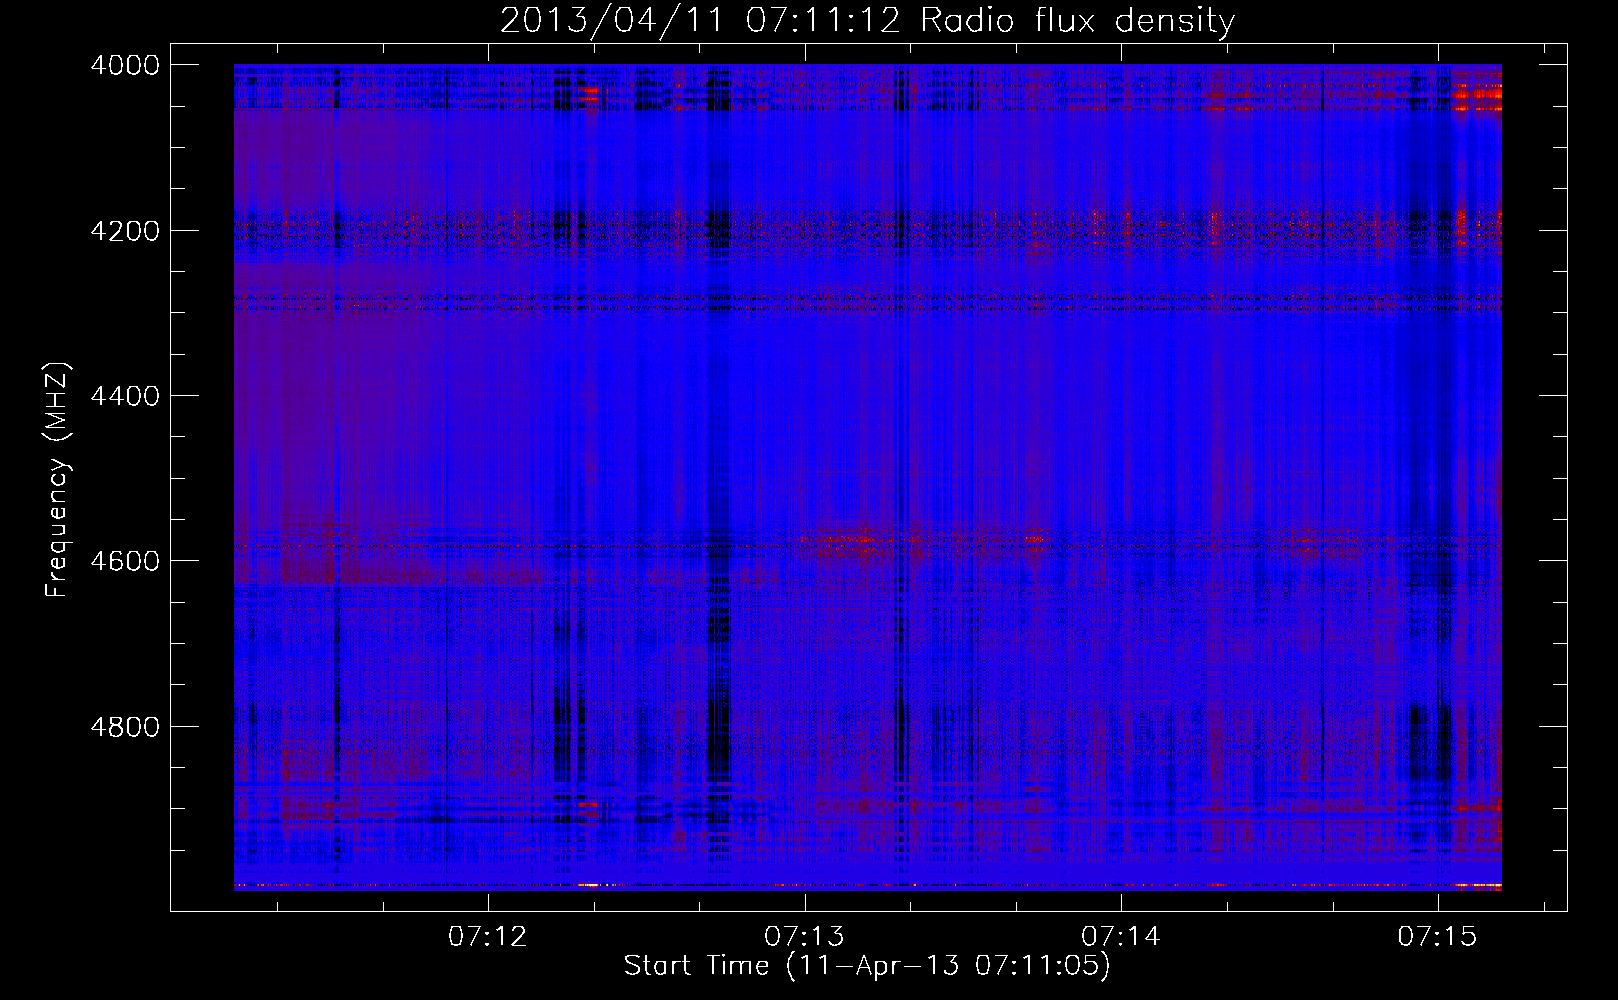Click the 'Frequency (MHZ)' axis label
The image size is (1618, 1000).
(57, 480)
